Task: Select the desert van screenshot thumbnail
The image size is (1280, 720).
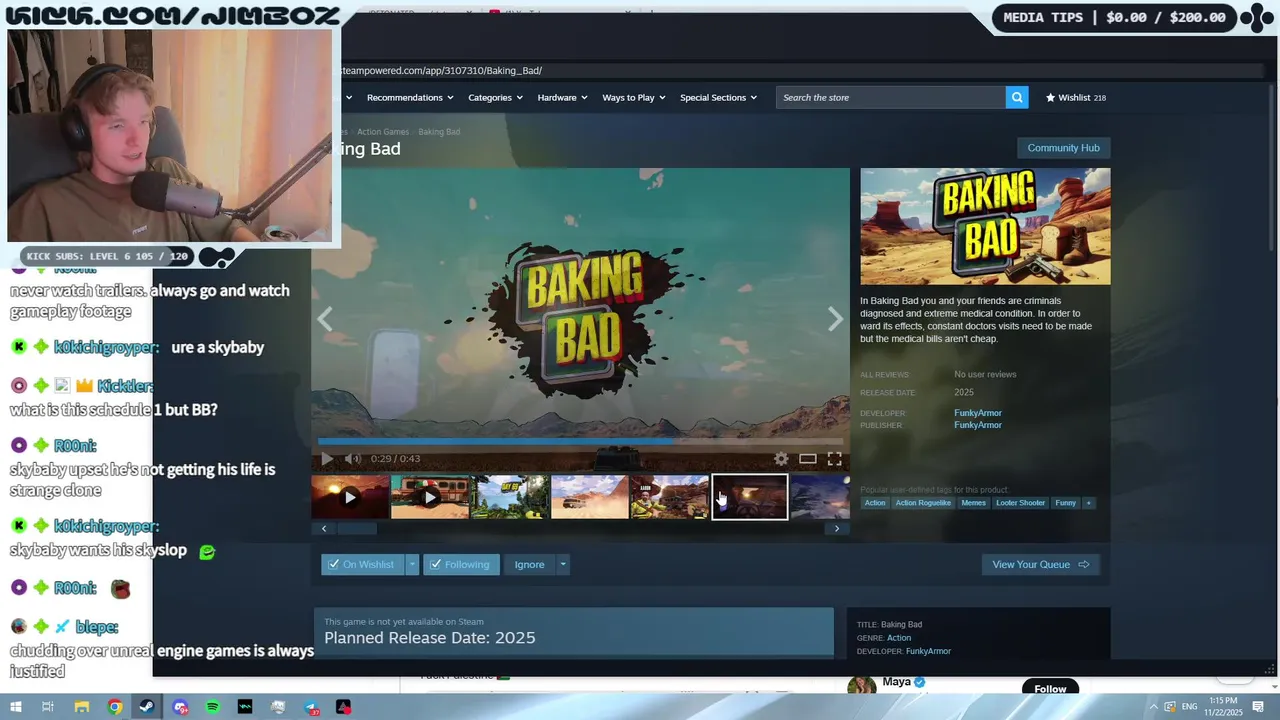Action: coord(590,497)
